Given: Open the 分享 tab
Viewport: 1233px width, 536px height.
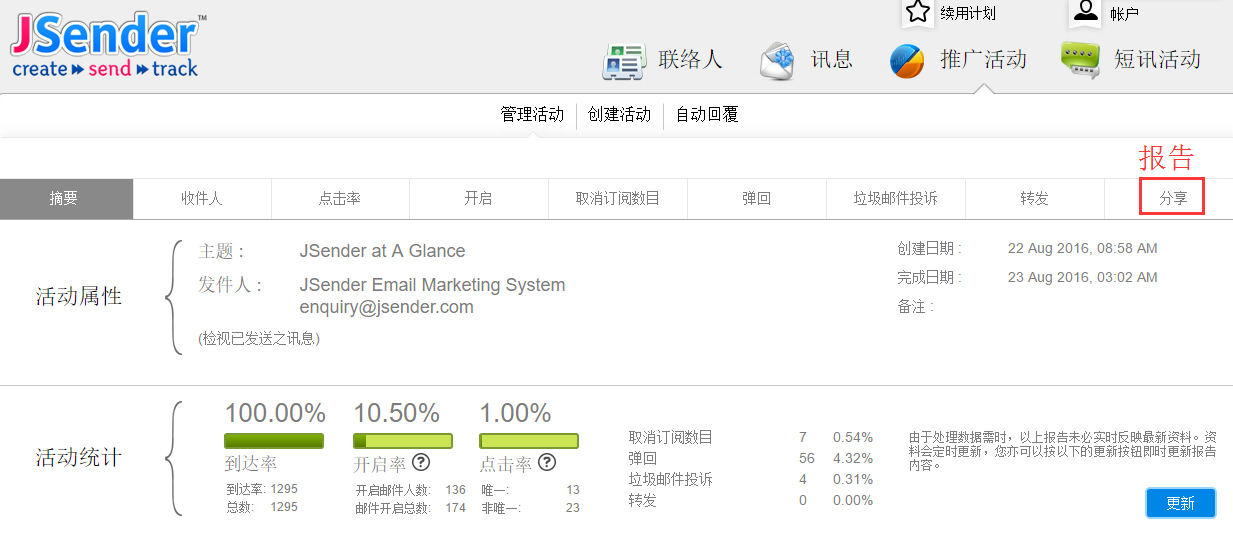Looking at the screenshot, I should click(1173, 198).
